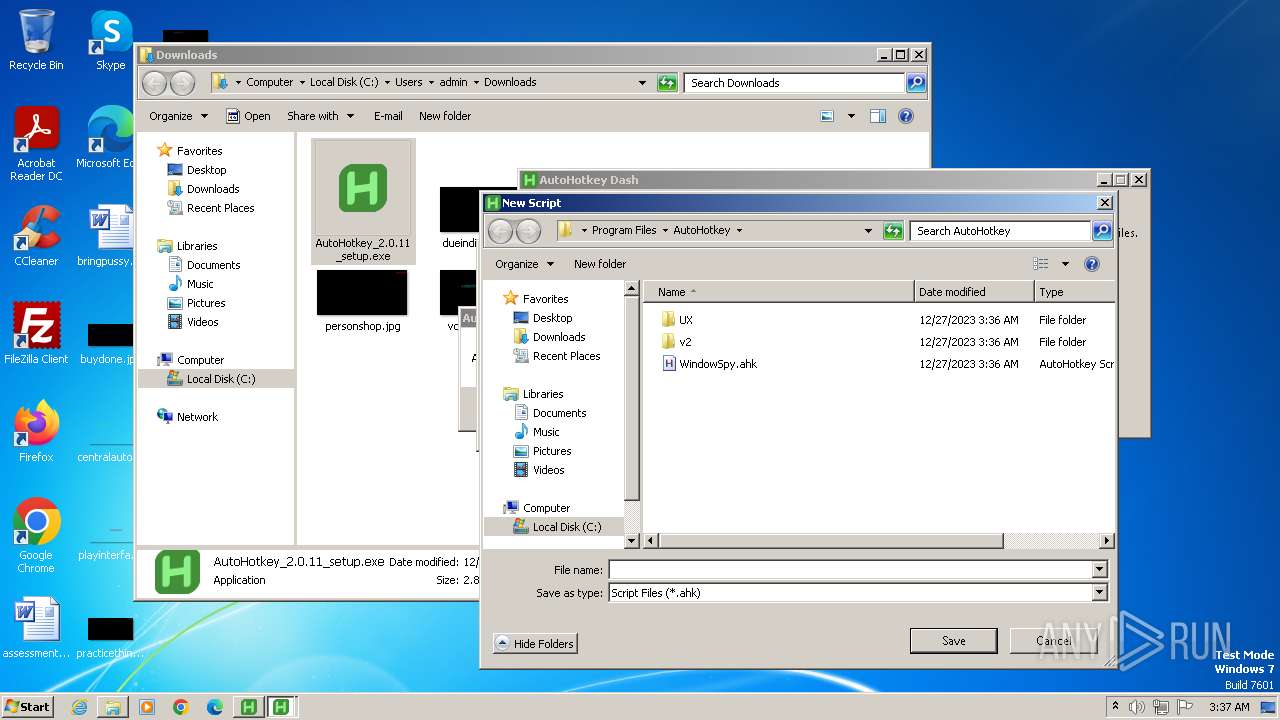Screen dimensions: 1280x720
Task: Open FileZilla Client desktop icon
Action: 36,333
